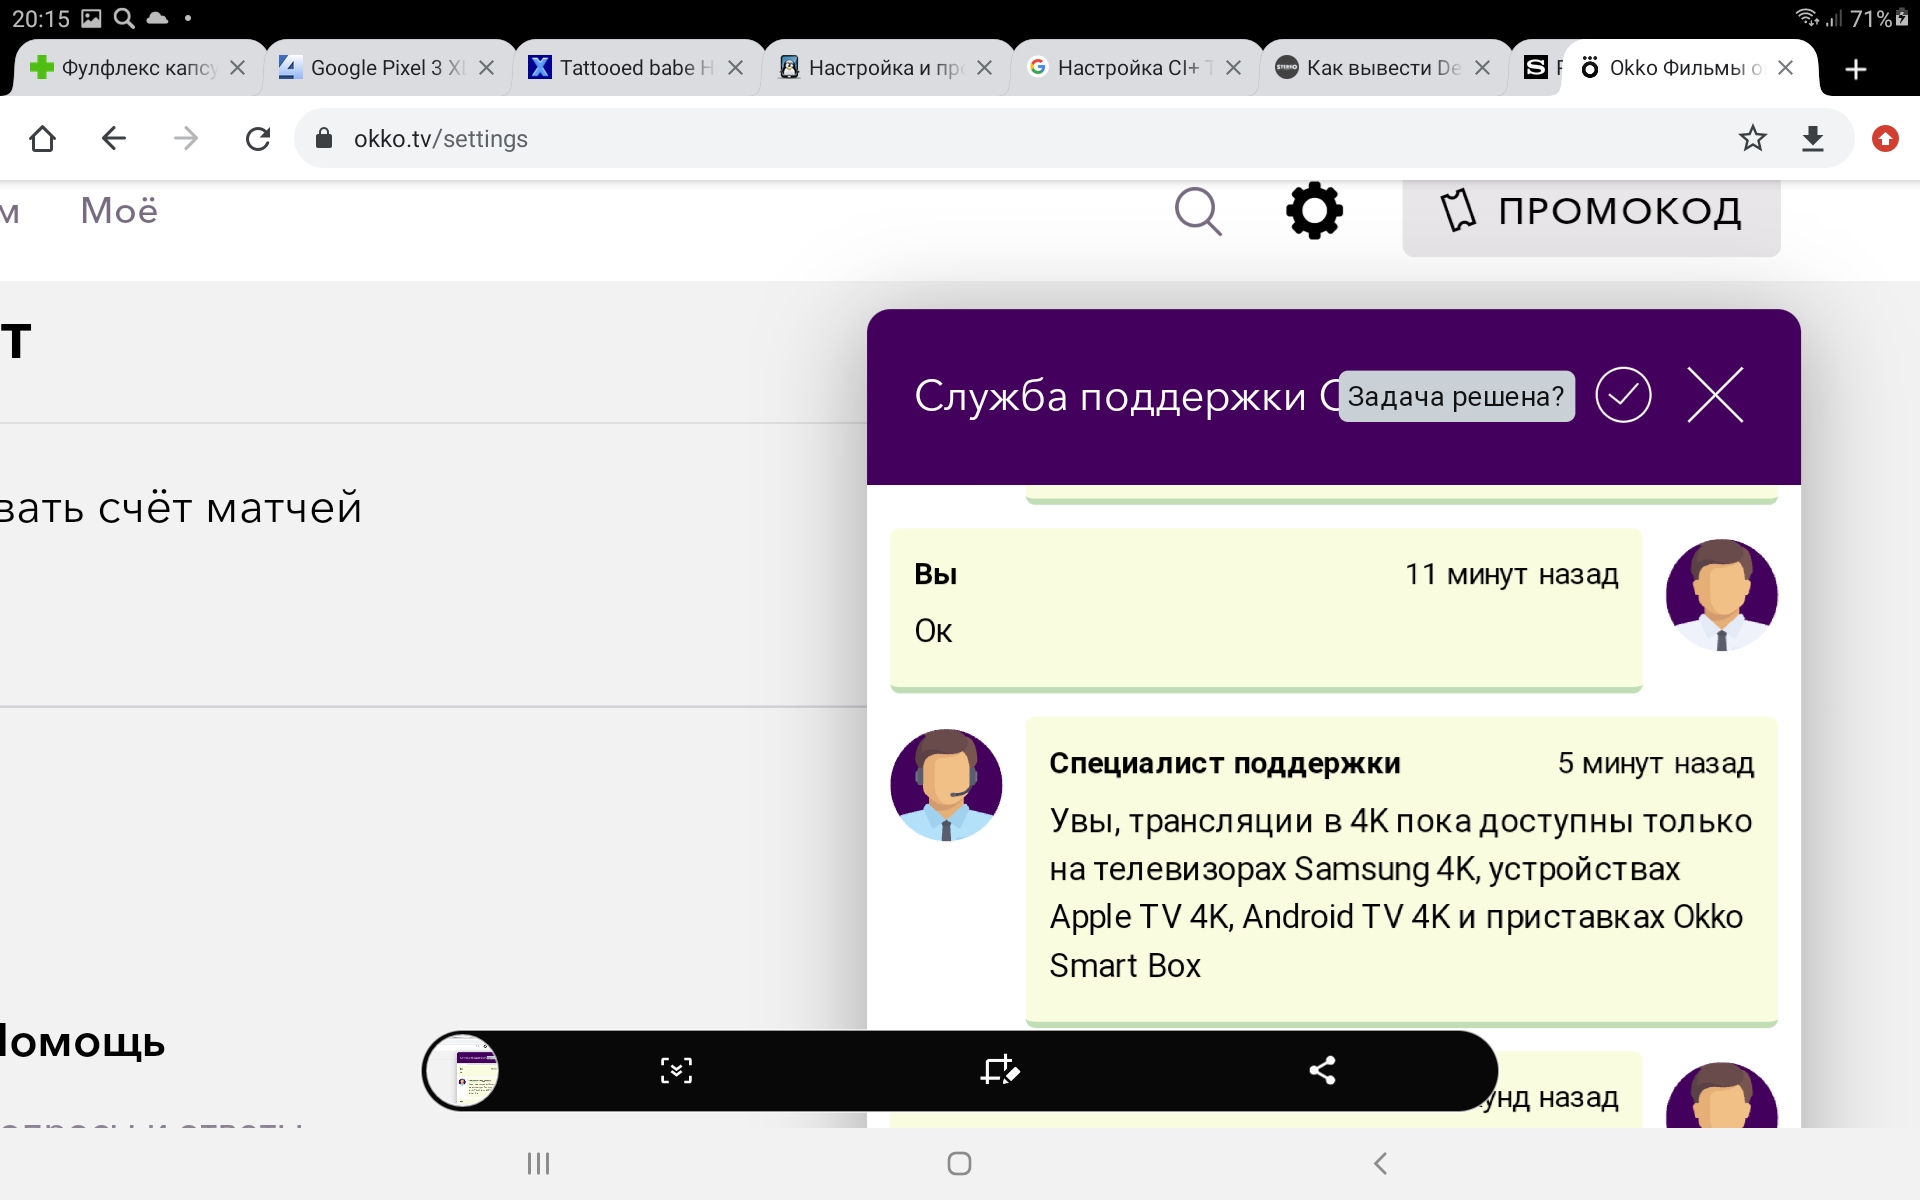1920x1200 pixels.
Task: Go to browser home page
Action: [x=42, y=138]
